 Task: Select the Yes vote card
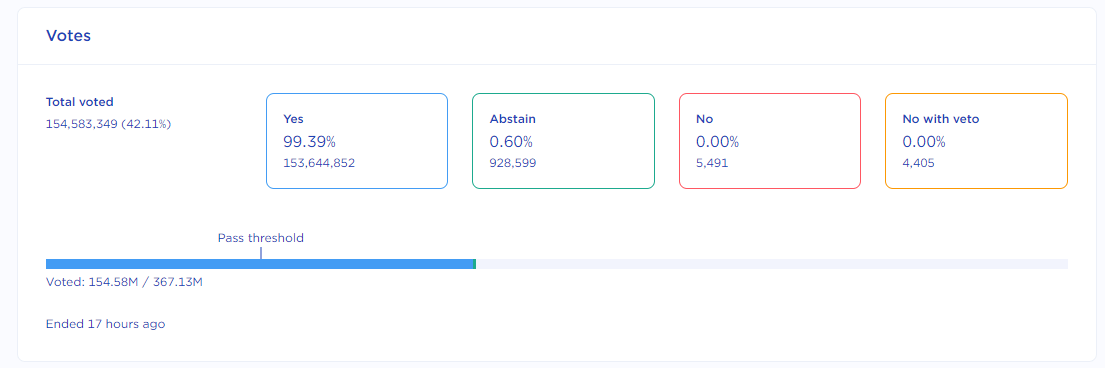click(x=357, y=141)
